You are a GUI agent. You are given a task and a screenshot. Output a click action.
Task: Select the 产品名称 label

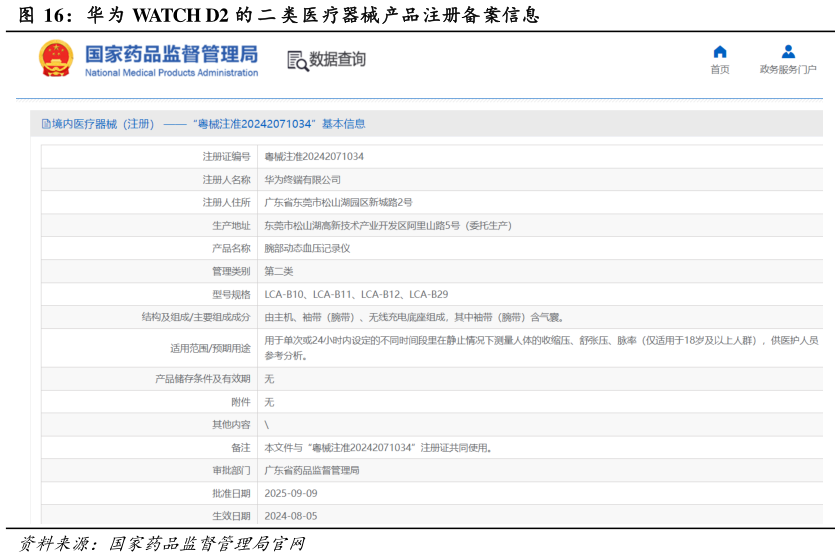tap(231, 249)
